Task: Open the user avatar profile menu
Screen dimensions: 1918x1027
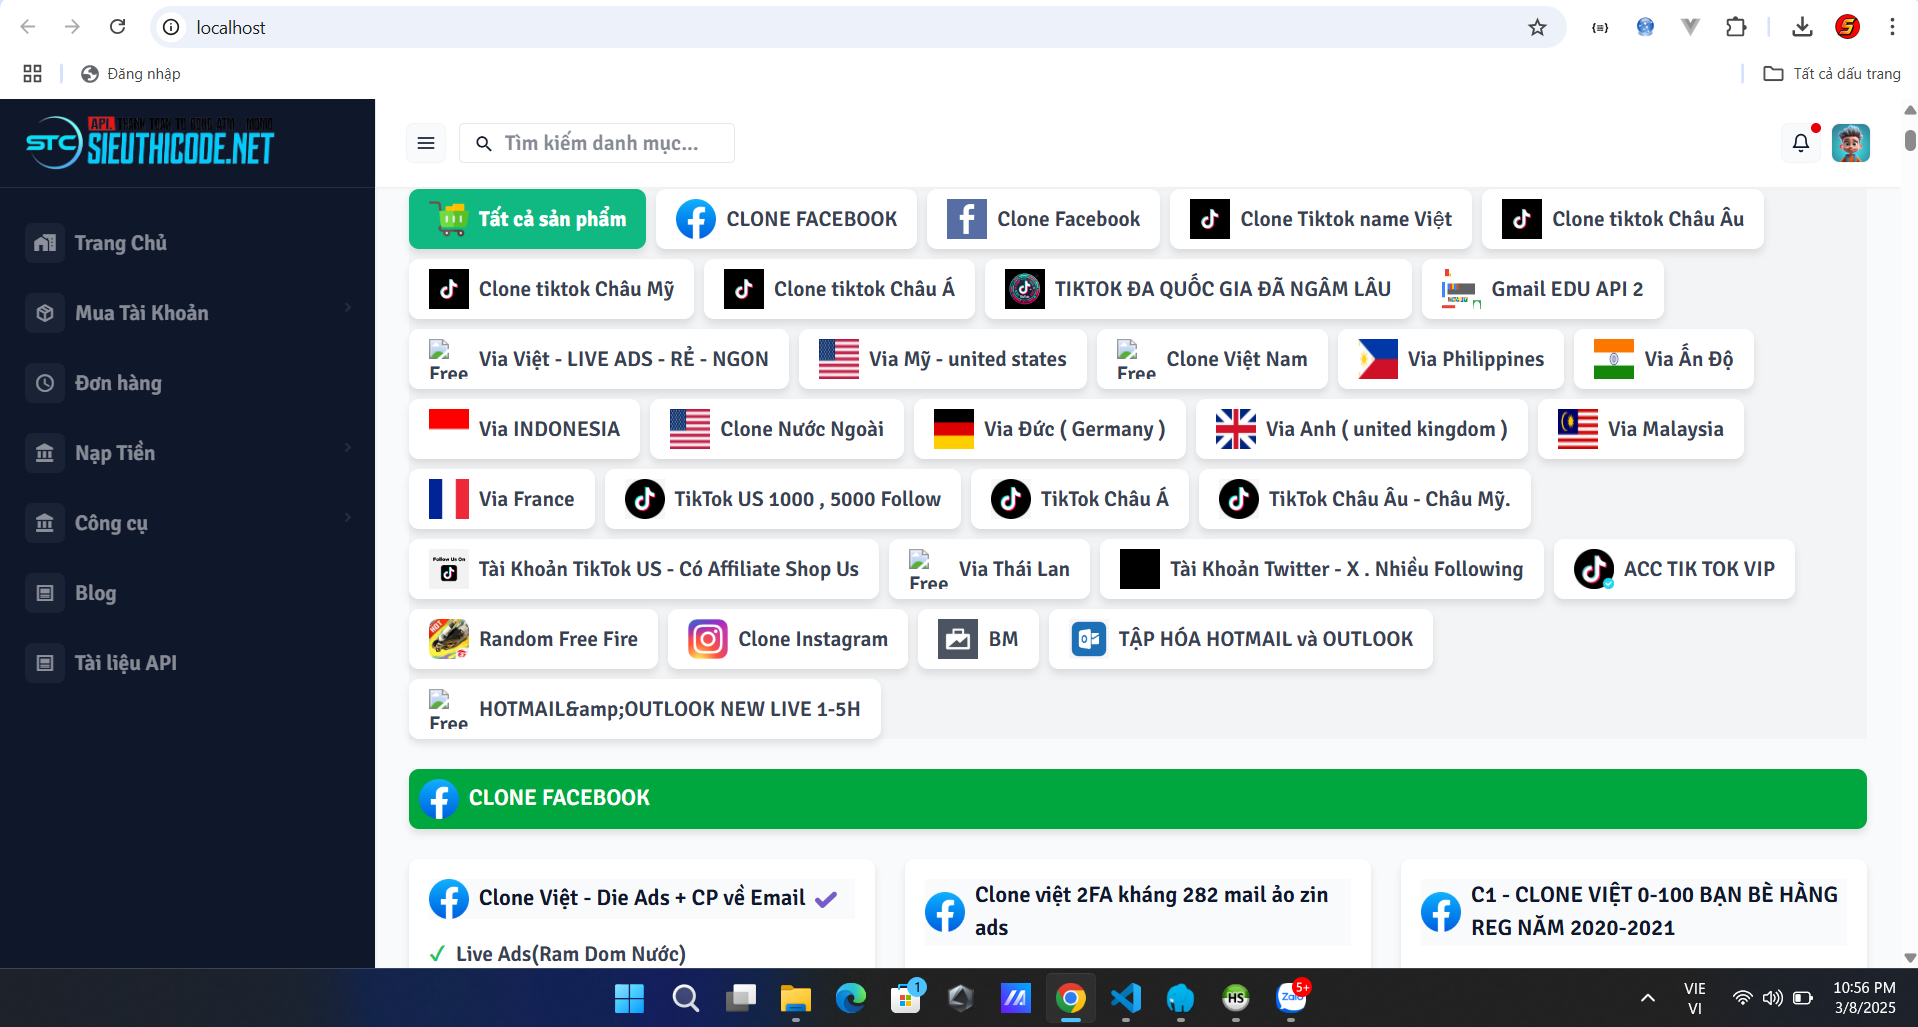Action: [x=1850, y=143]
